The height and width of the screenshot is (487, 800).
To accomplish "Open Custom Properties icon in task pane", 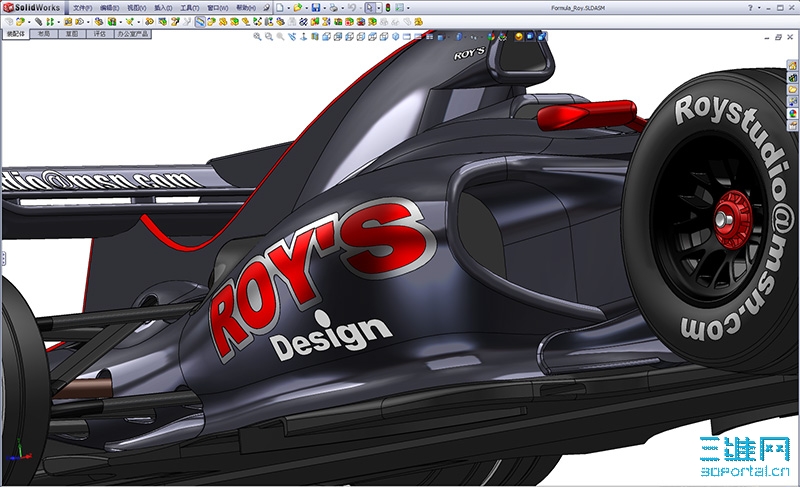I will tap(792, 124).
